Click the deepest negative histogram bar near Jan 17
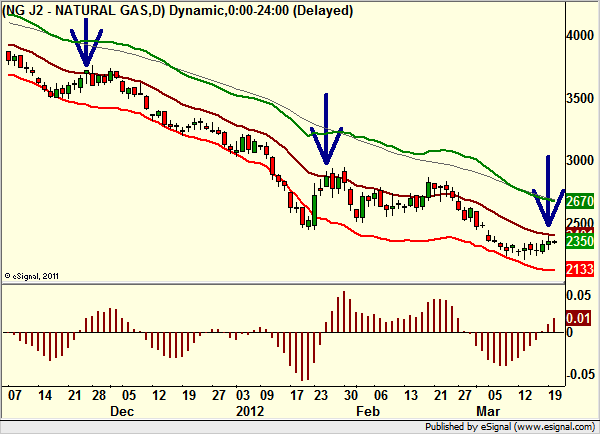The height and width of the screenshot is (434, 600). pyautogui.click(x=302, y=356)
